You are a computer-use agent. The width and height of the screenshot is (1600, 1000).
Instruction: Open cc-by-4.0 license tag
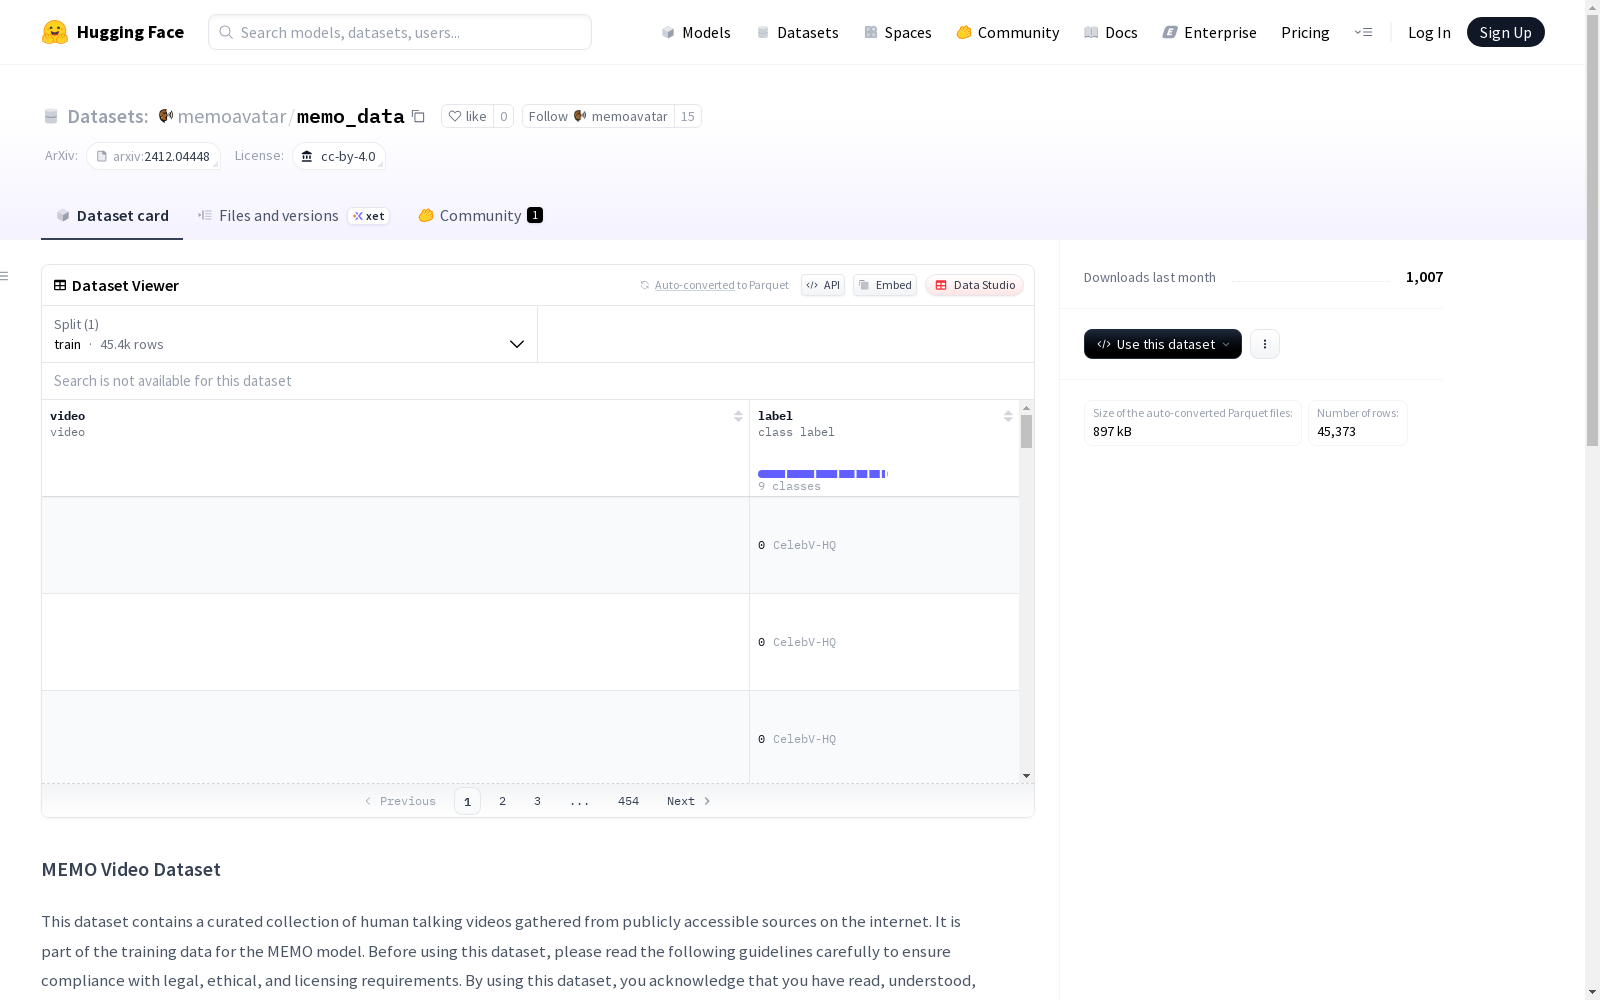coord(339,156)
